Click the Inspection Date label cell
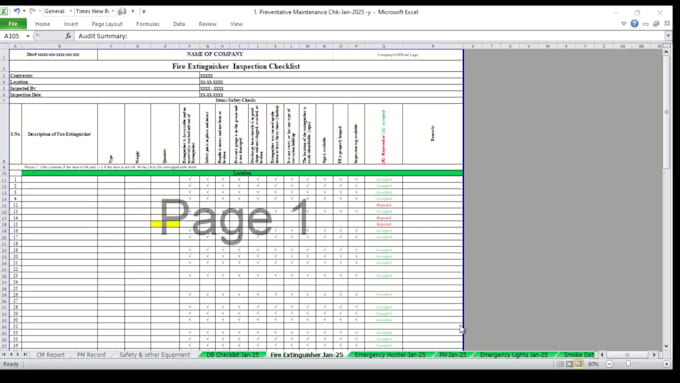 point(104,95)
